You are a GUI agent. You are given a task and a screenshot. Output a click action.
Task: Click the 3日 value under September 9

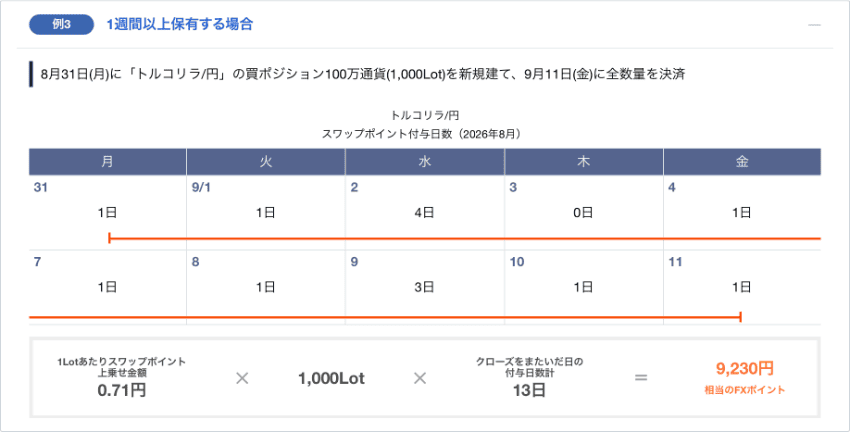click(x=424, y=287)
